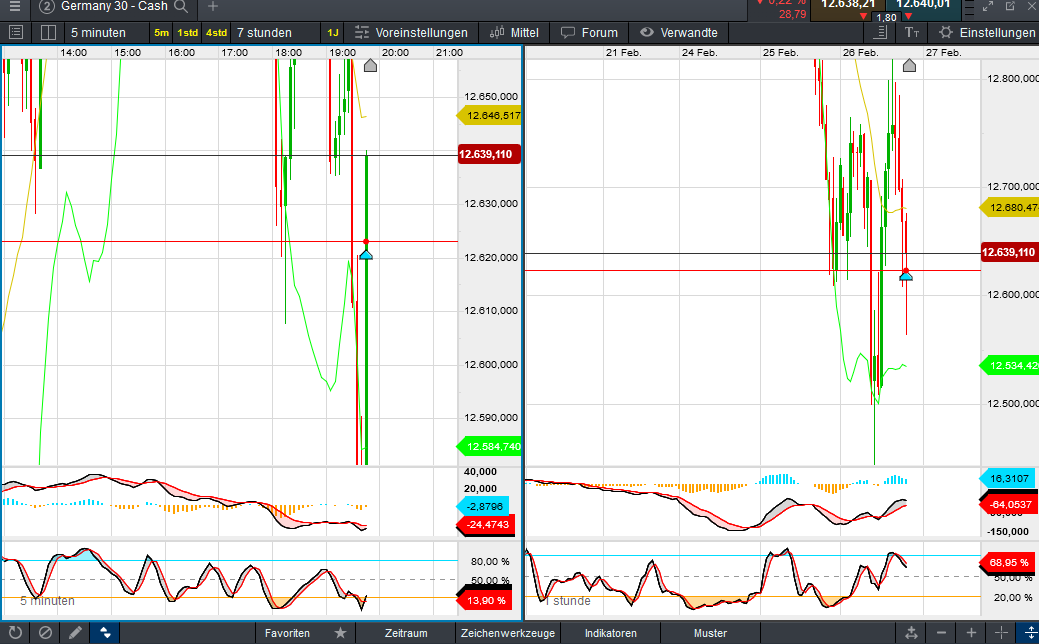
Task: Click the '5 minuten' label in left chart
Action: pyautogui.click(x=47, y=601)
